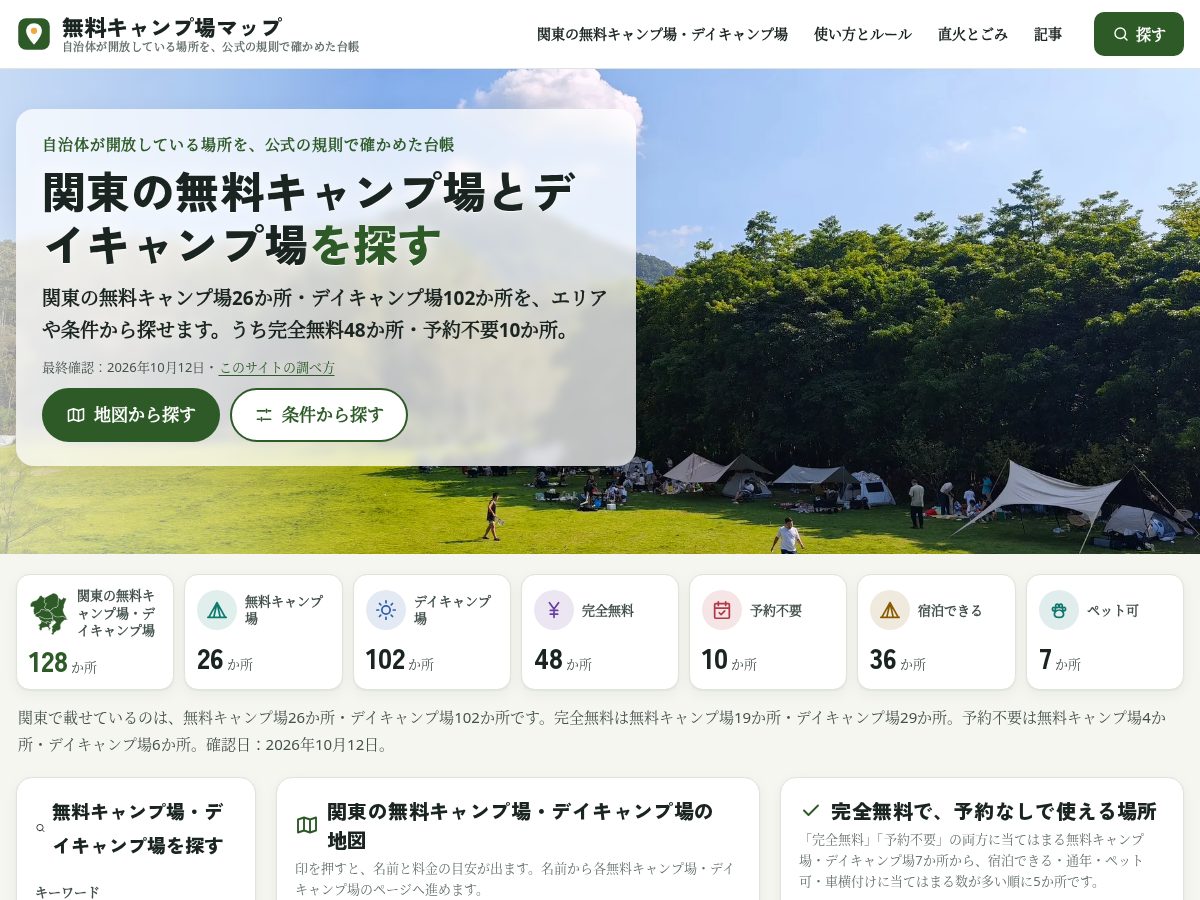Click the map icon in 地図から探す
Screen dimensions: 1200x900
click(76, 415)
